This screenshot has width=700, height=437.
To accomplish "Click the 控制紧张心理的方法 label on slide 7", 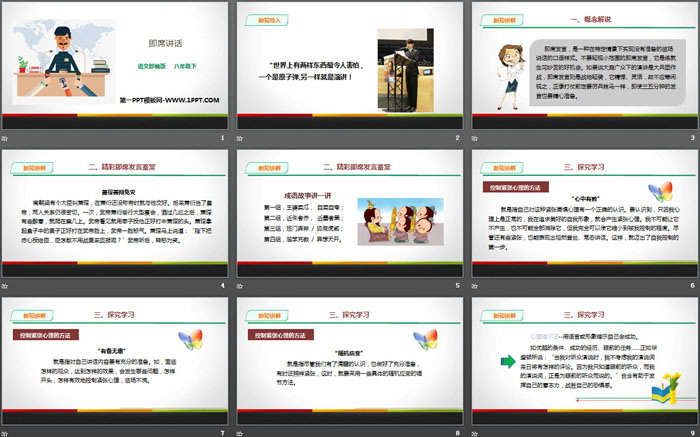I will tap(46, 335).
